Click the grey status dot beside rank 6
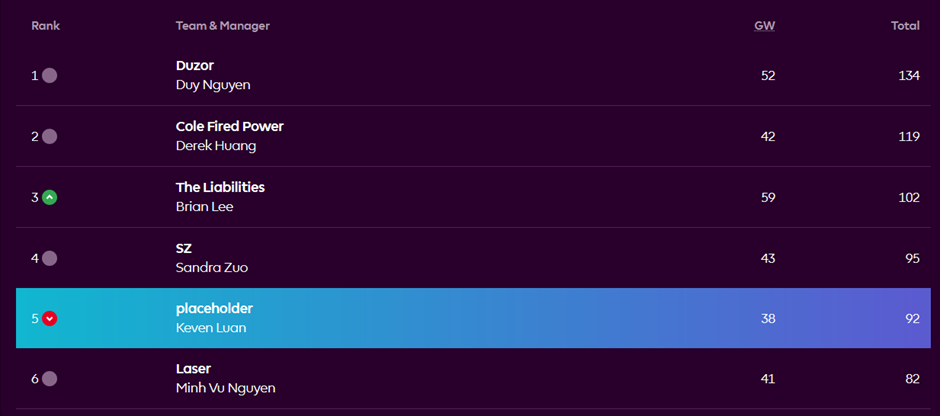Screen dimensions: 940x416 click(50, 379)
